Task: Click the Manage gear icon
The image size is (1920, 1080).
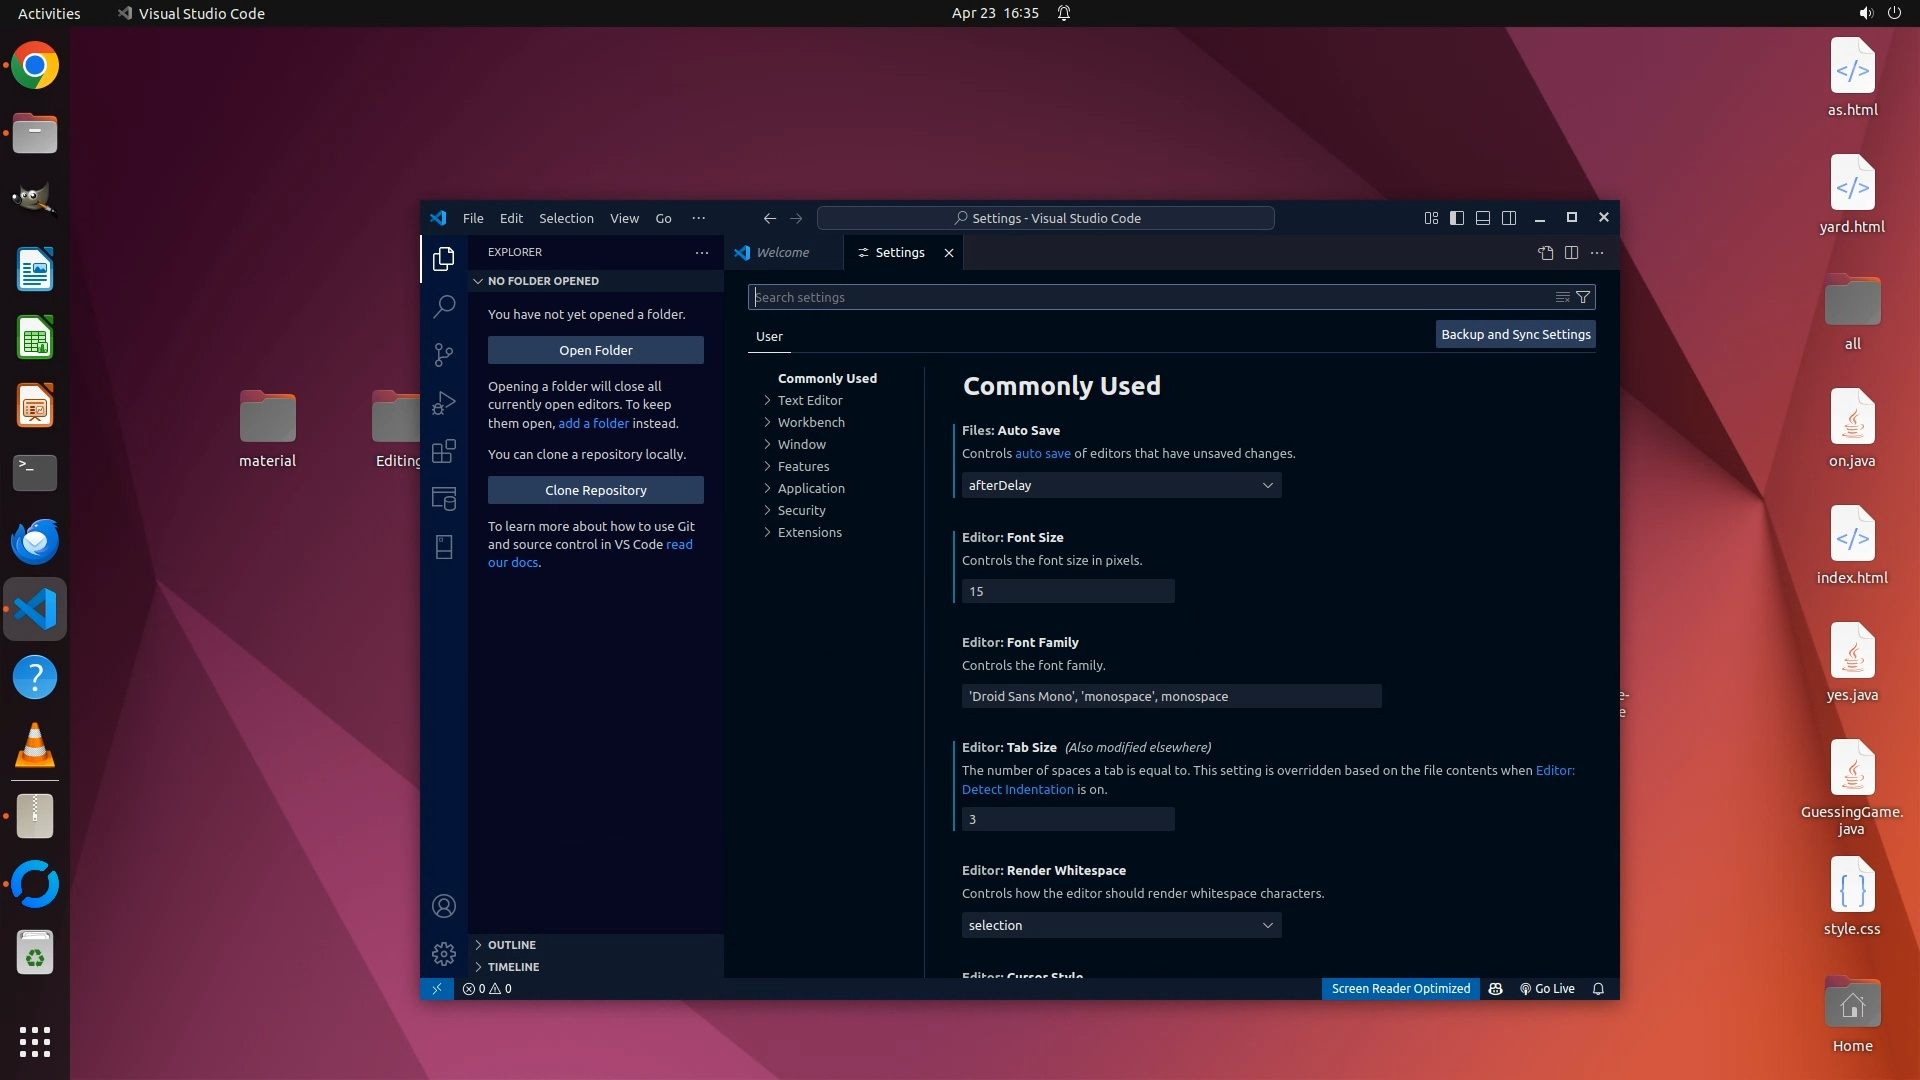Action: point(444,954)
